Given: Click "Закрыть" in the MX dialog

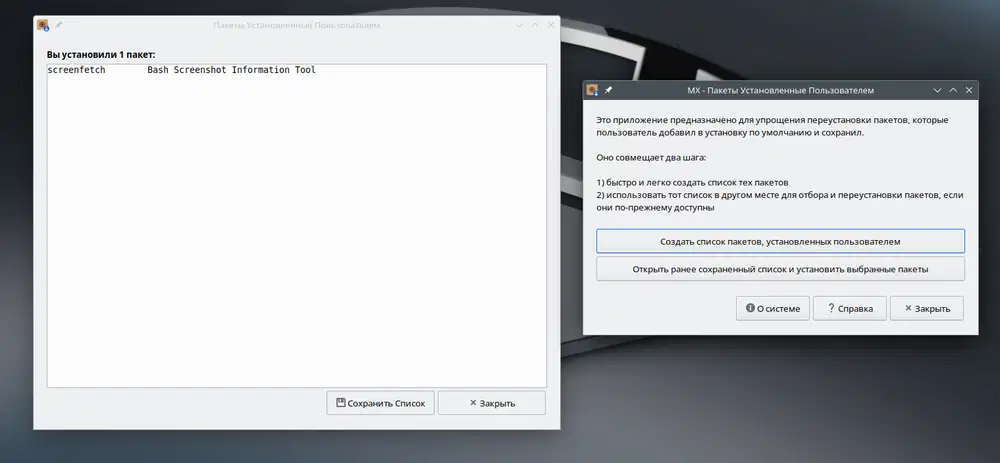Looking at the screenshot, I should tap(927, 308).
